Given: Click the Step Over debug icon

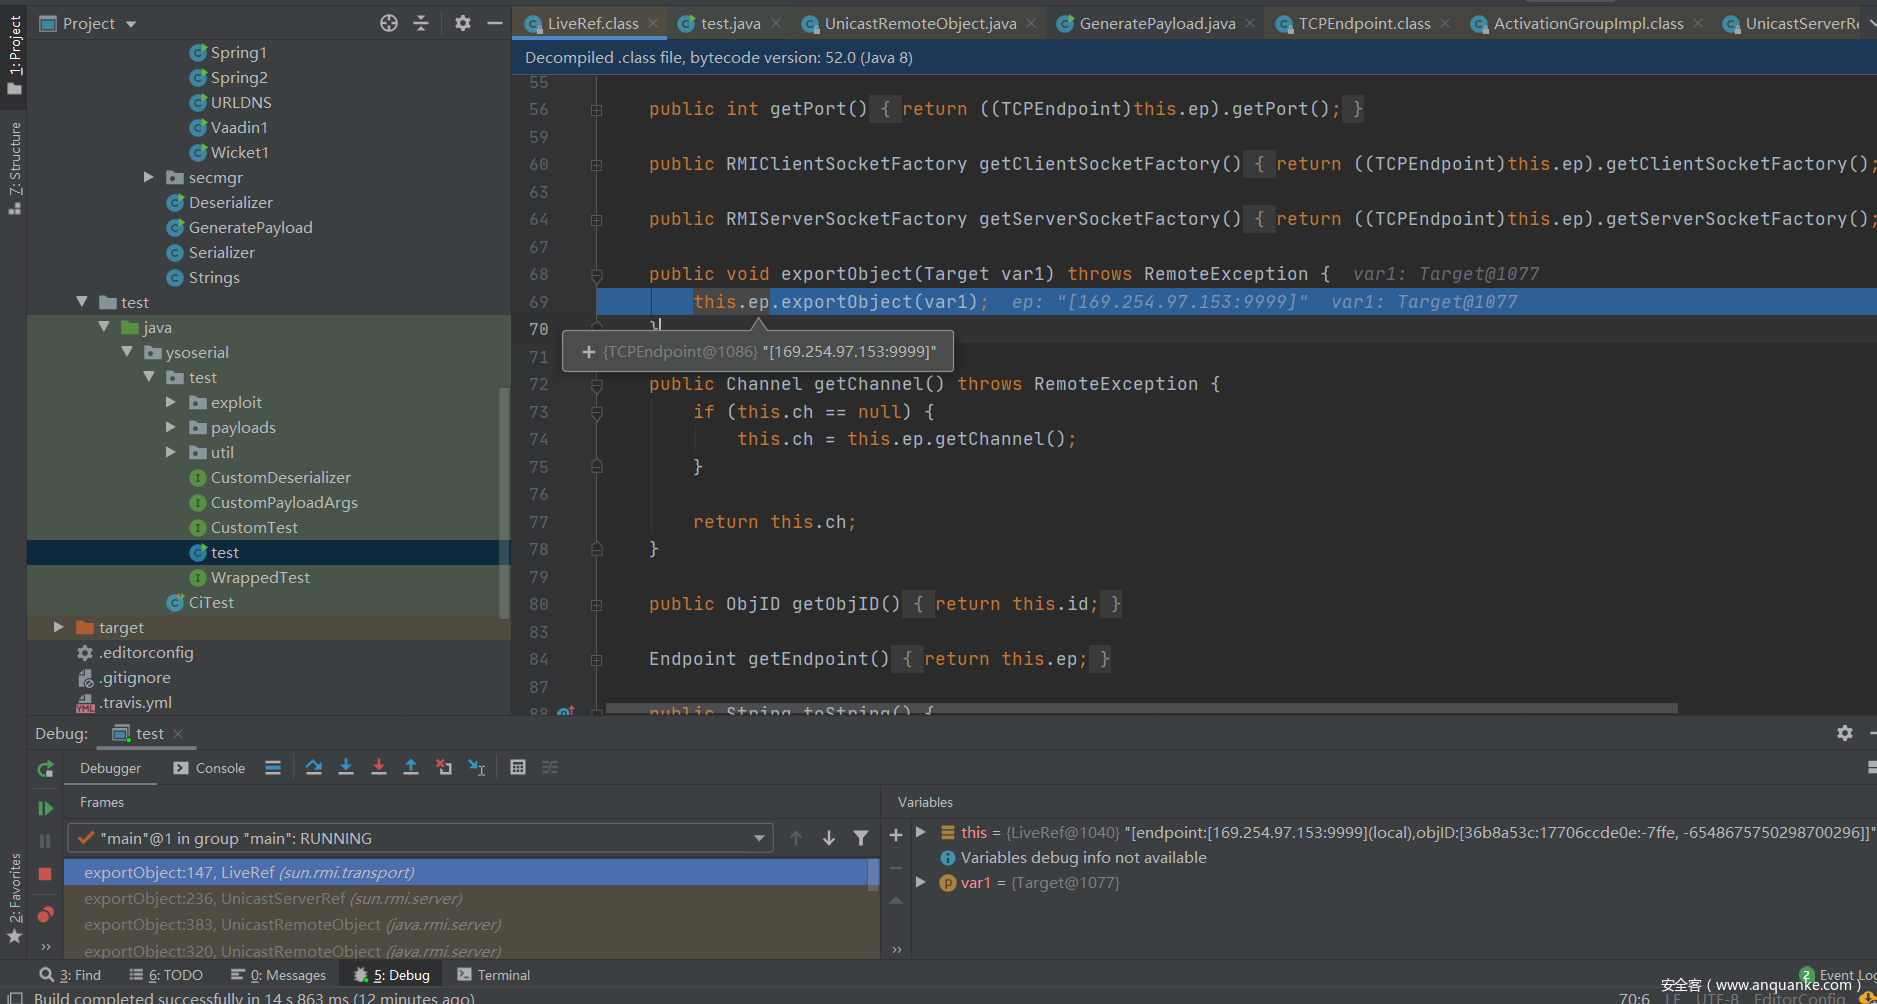Looking at the screenshot, I should click(314, 767).
